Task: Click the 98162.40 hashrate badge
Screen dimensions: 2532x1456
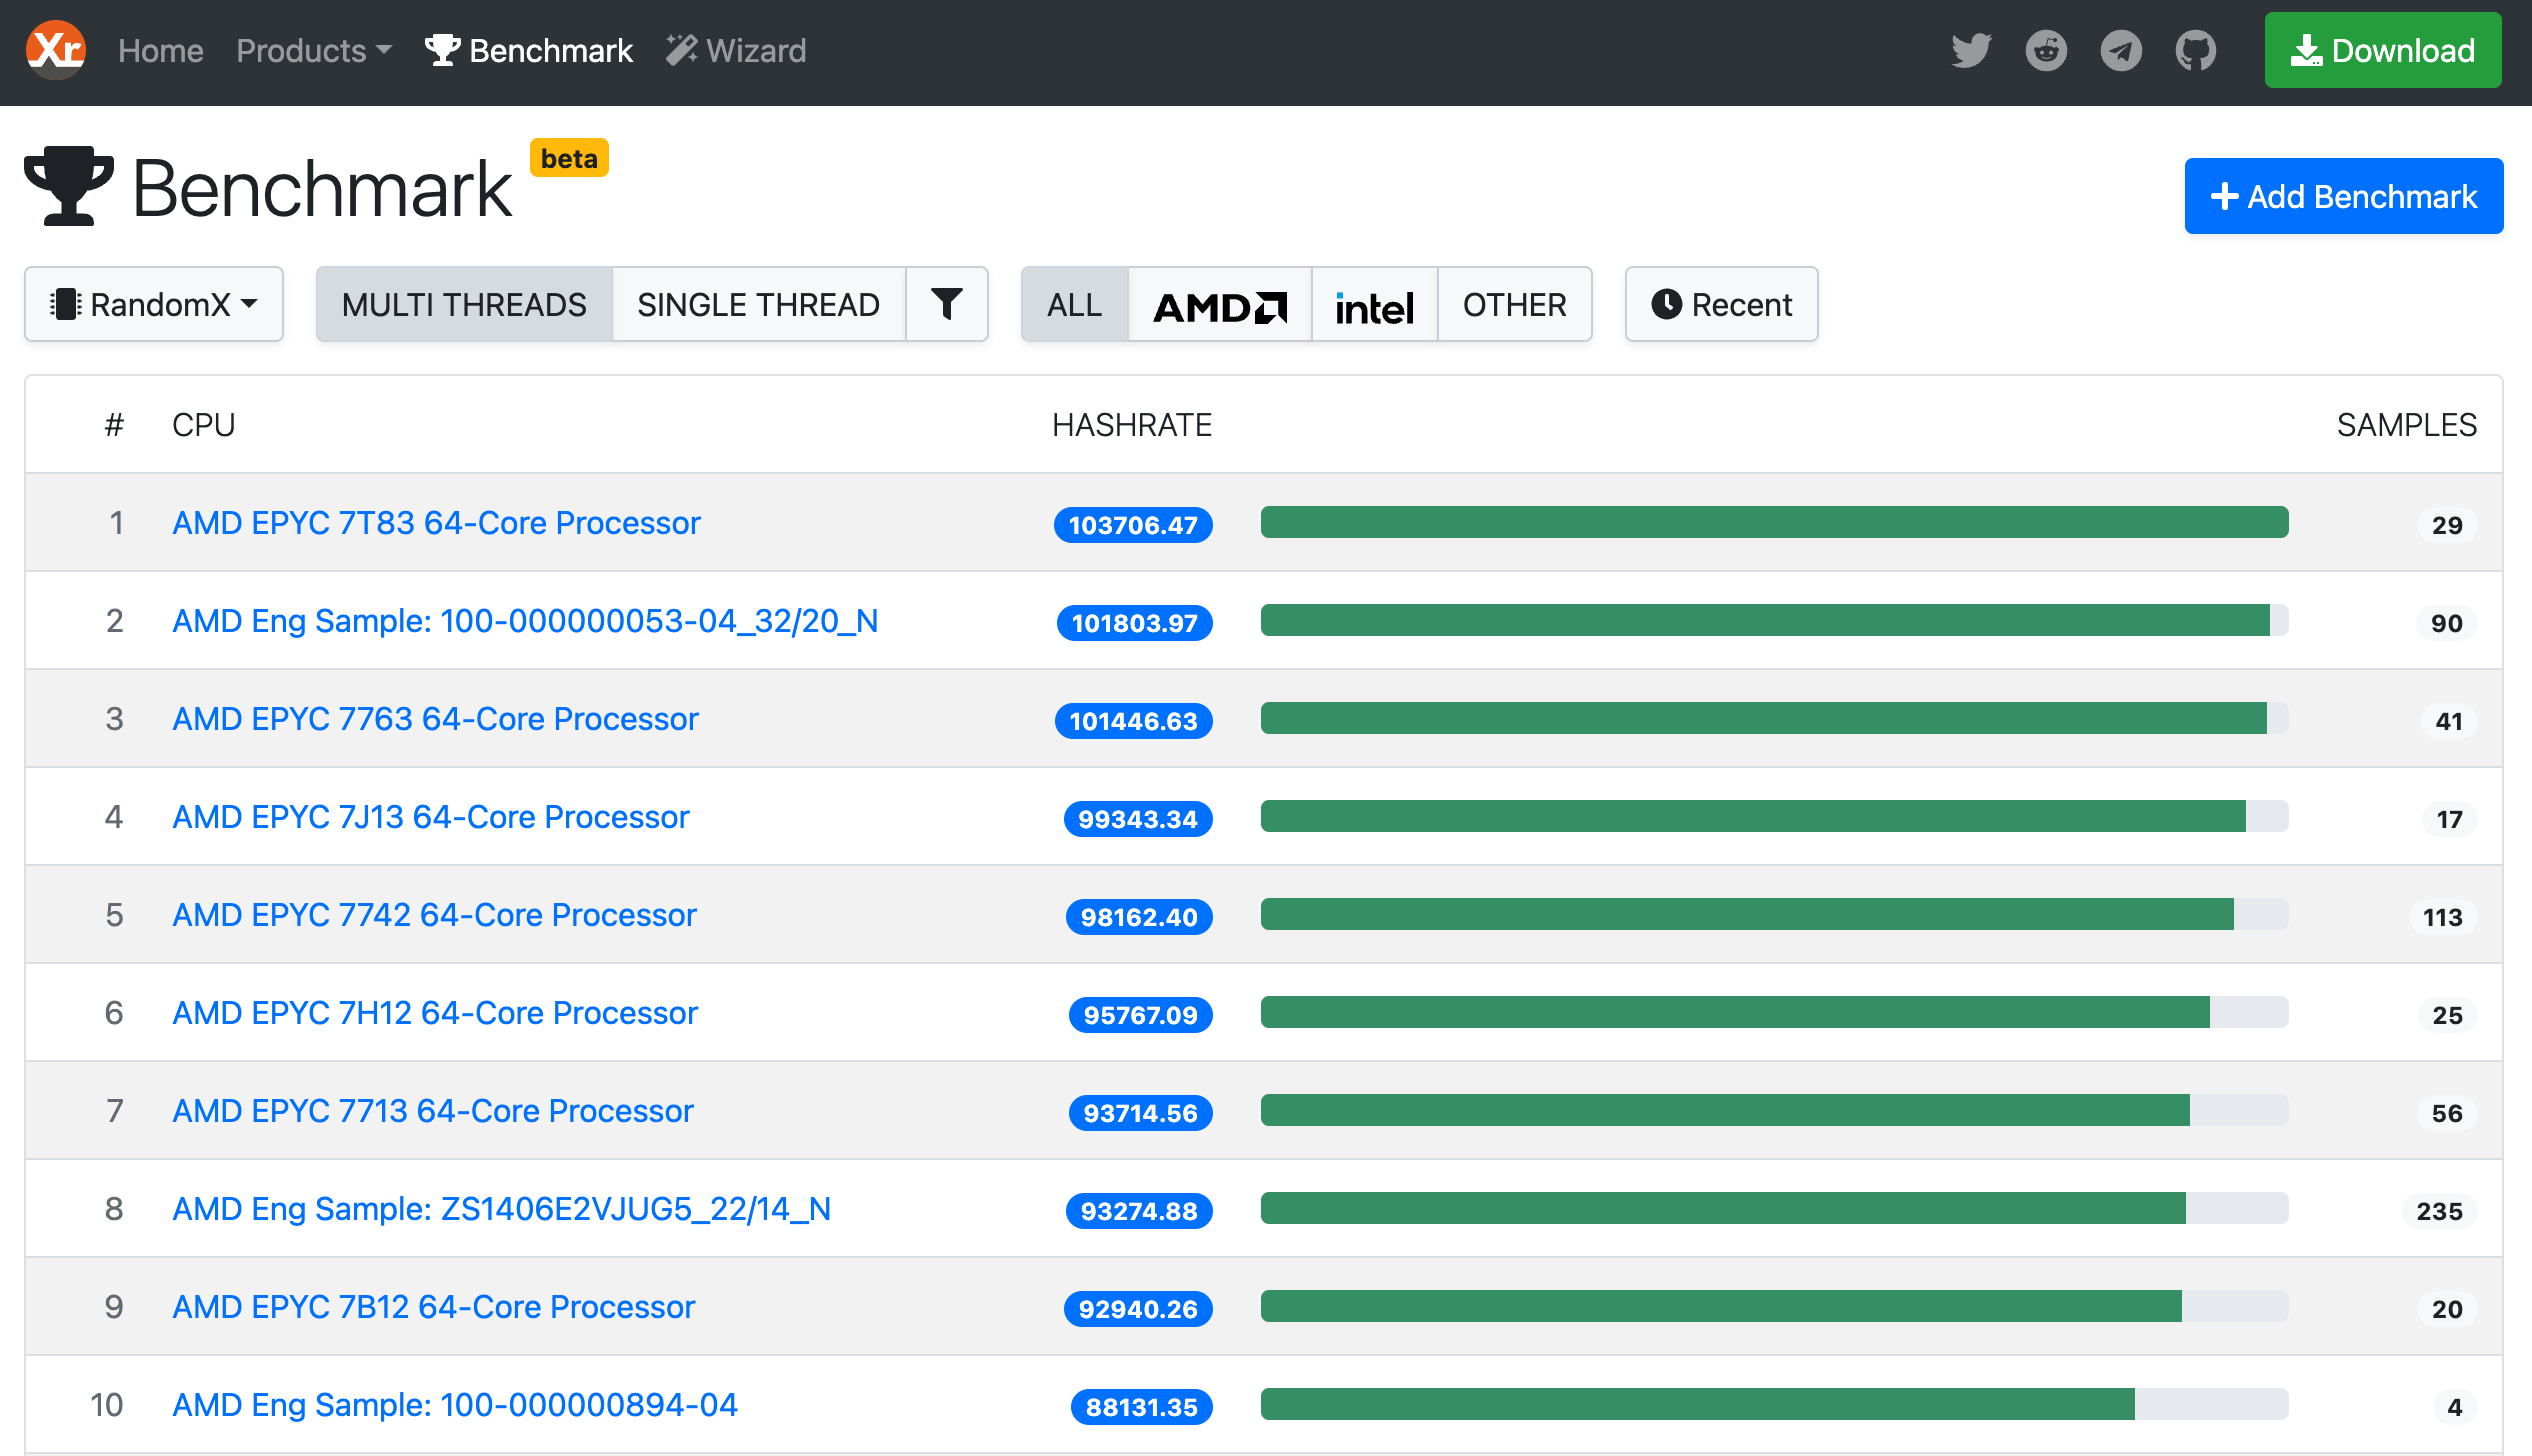Action: (1139, 917)
